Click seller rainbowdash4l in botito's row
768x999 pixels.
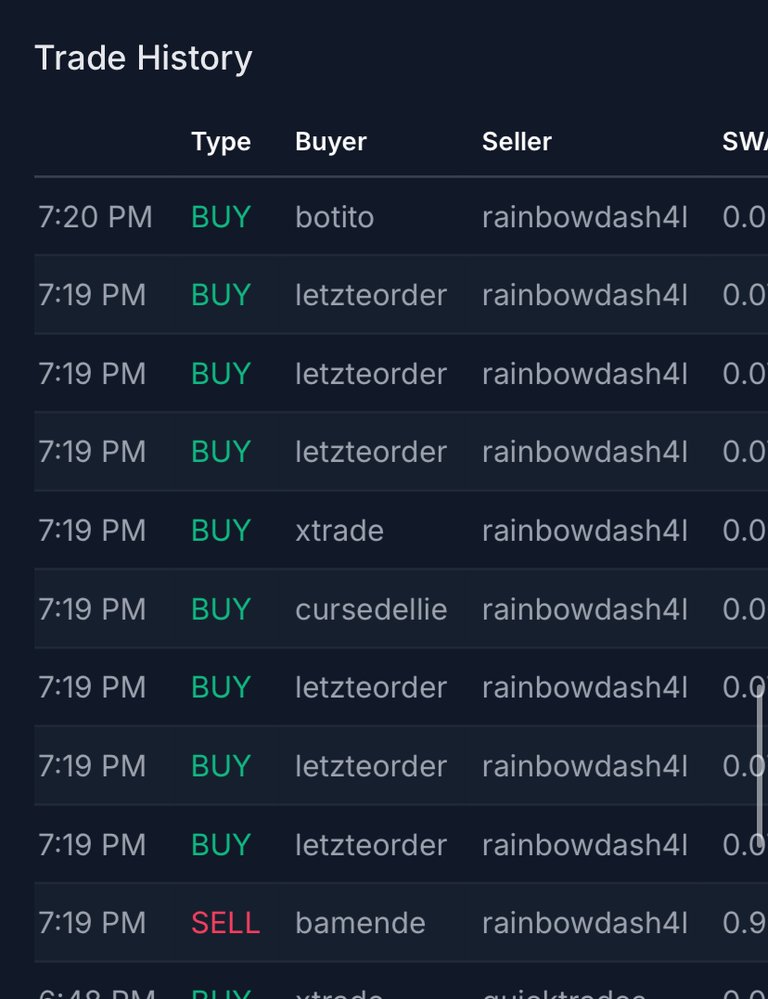click(x=584, y=217)
